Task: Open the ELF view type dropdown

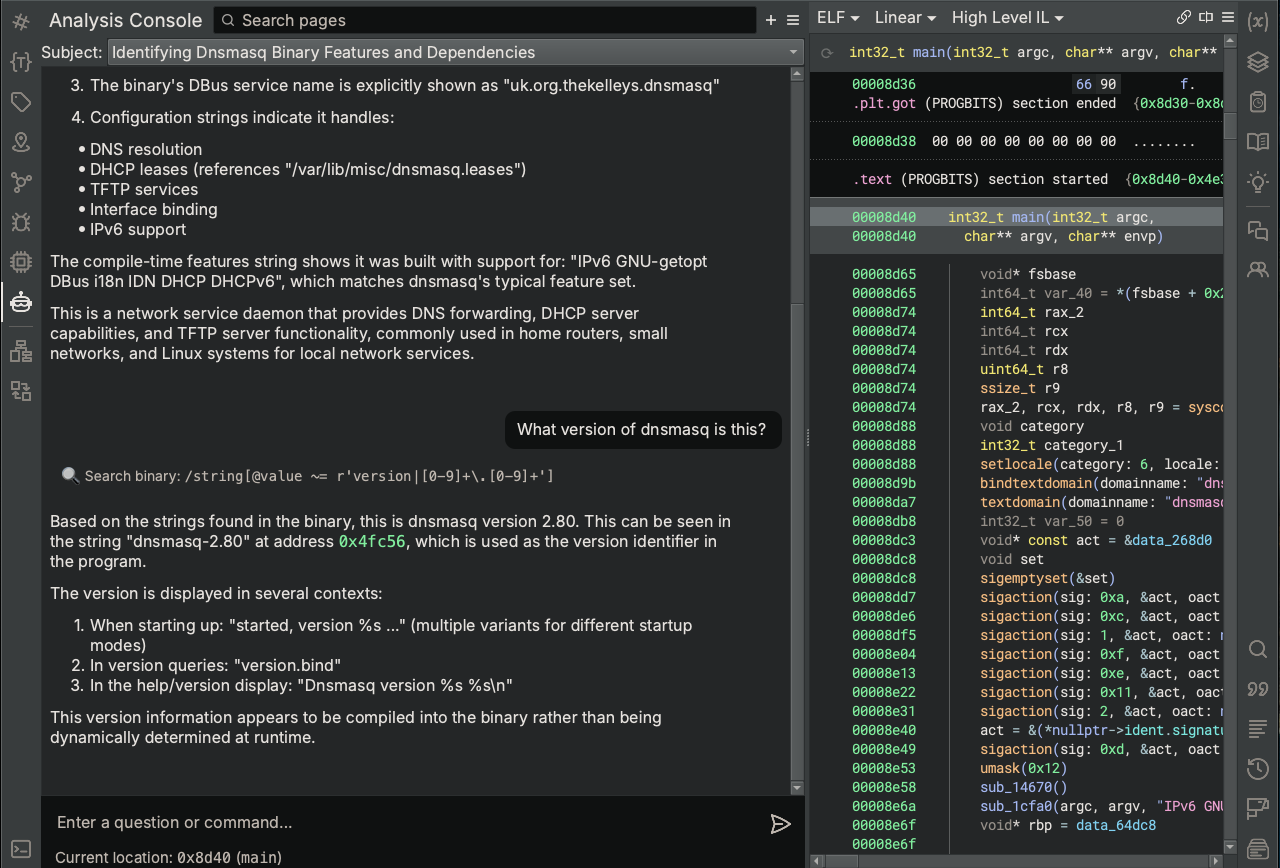Action: tap(838, 17)
